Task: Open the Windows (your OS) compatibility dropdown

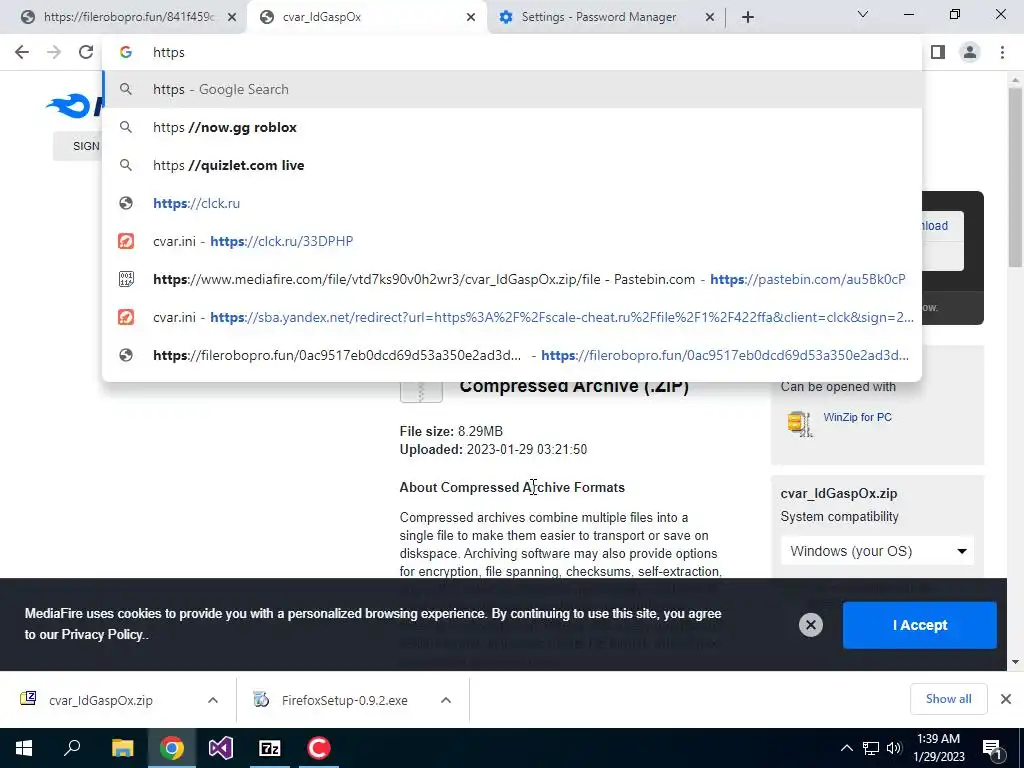Action: (877, 551)
